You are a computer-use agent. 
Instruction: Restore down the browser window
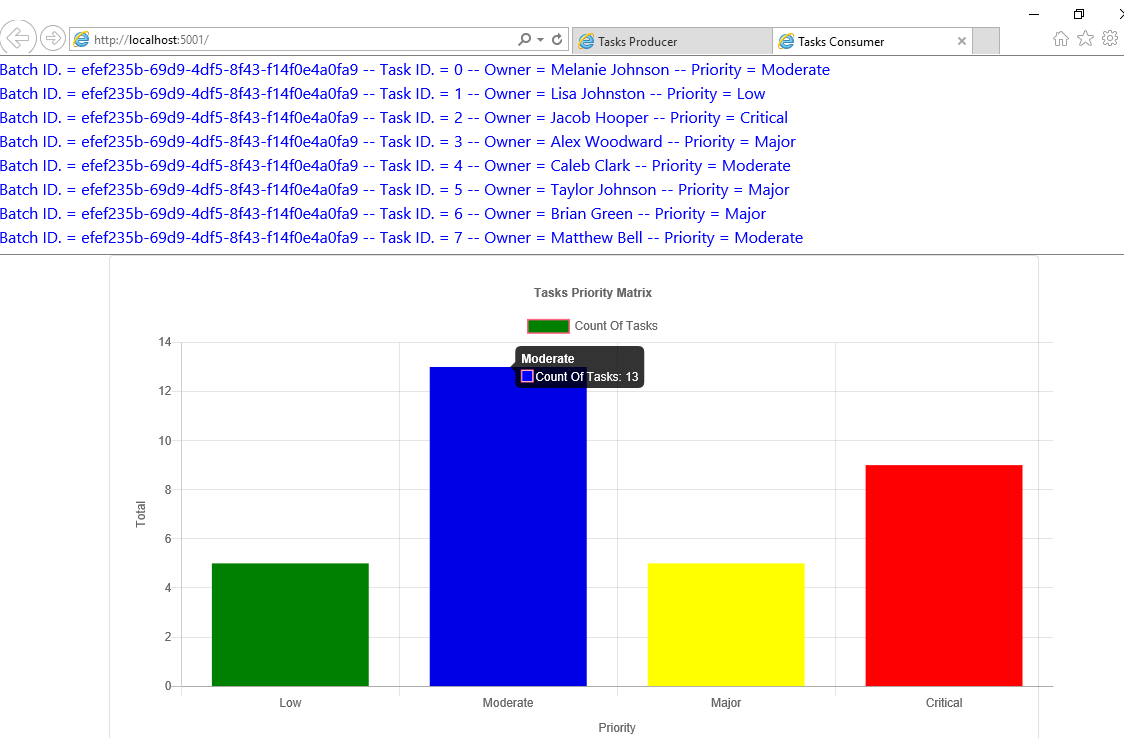(1079, 13)
